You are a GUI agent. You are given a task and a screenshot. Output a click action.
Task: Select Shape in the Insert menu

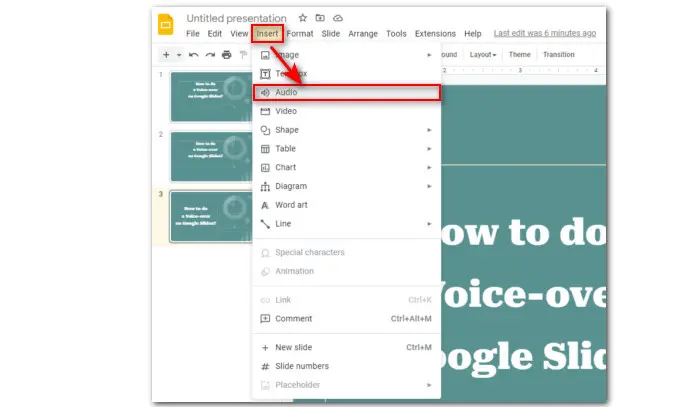coord(346,130)
